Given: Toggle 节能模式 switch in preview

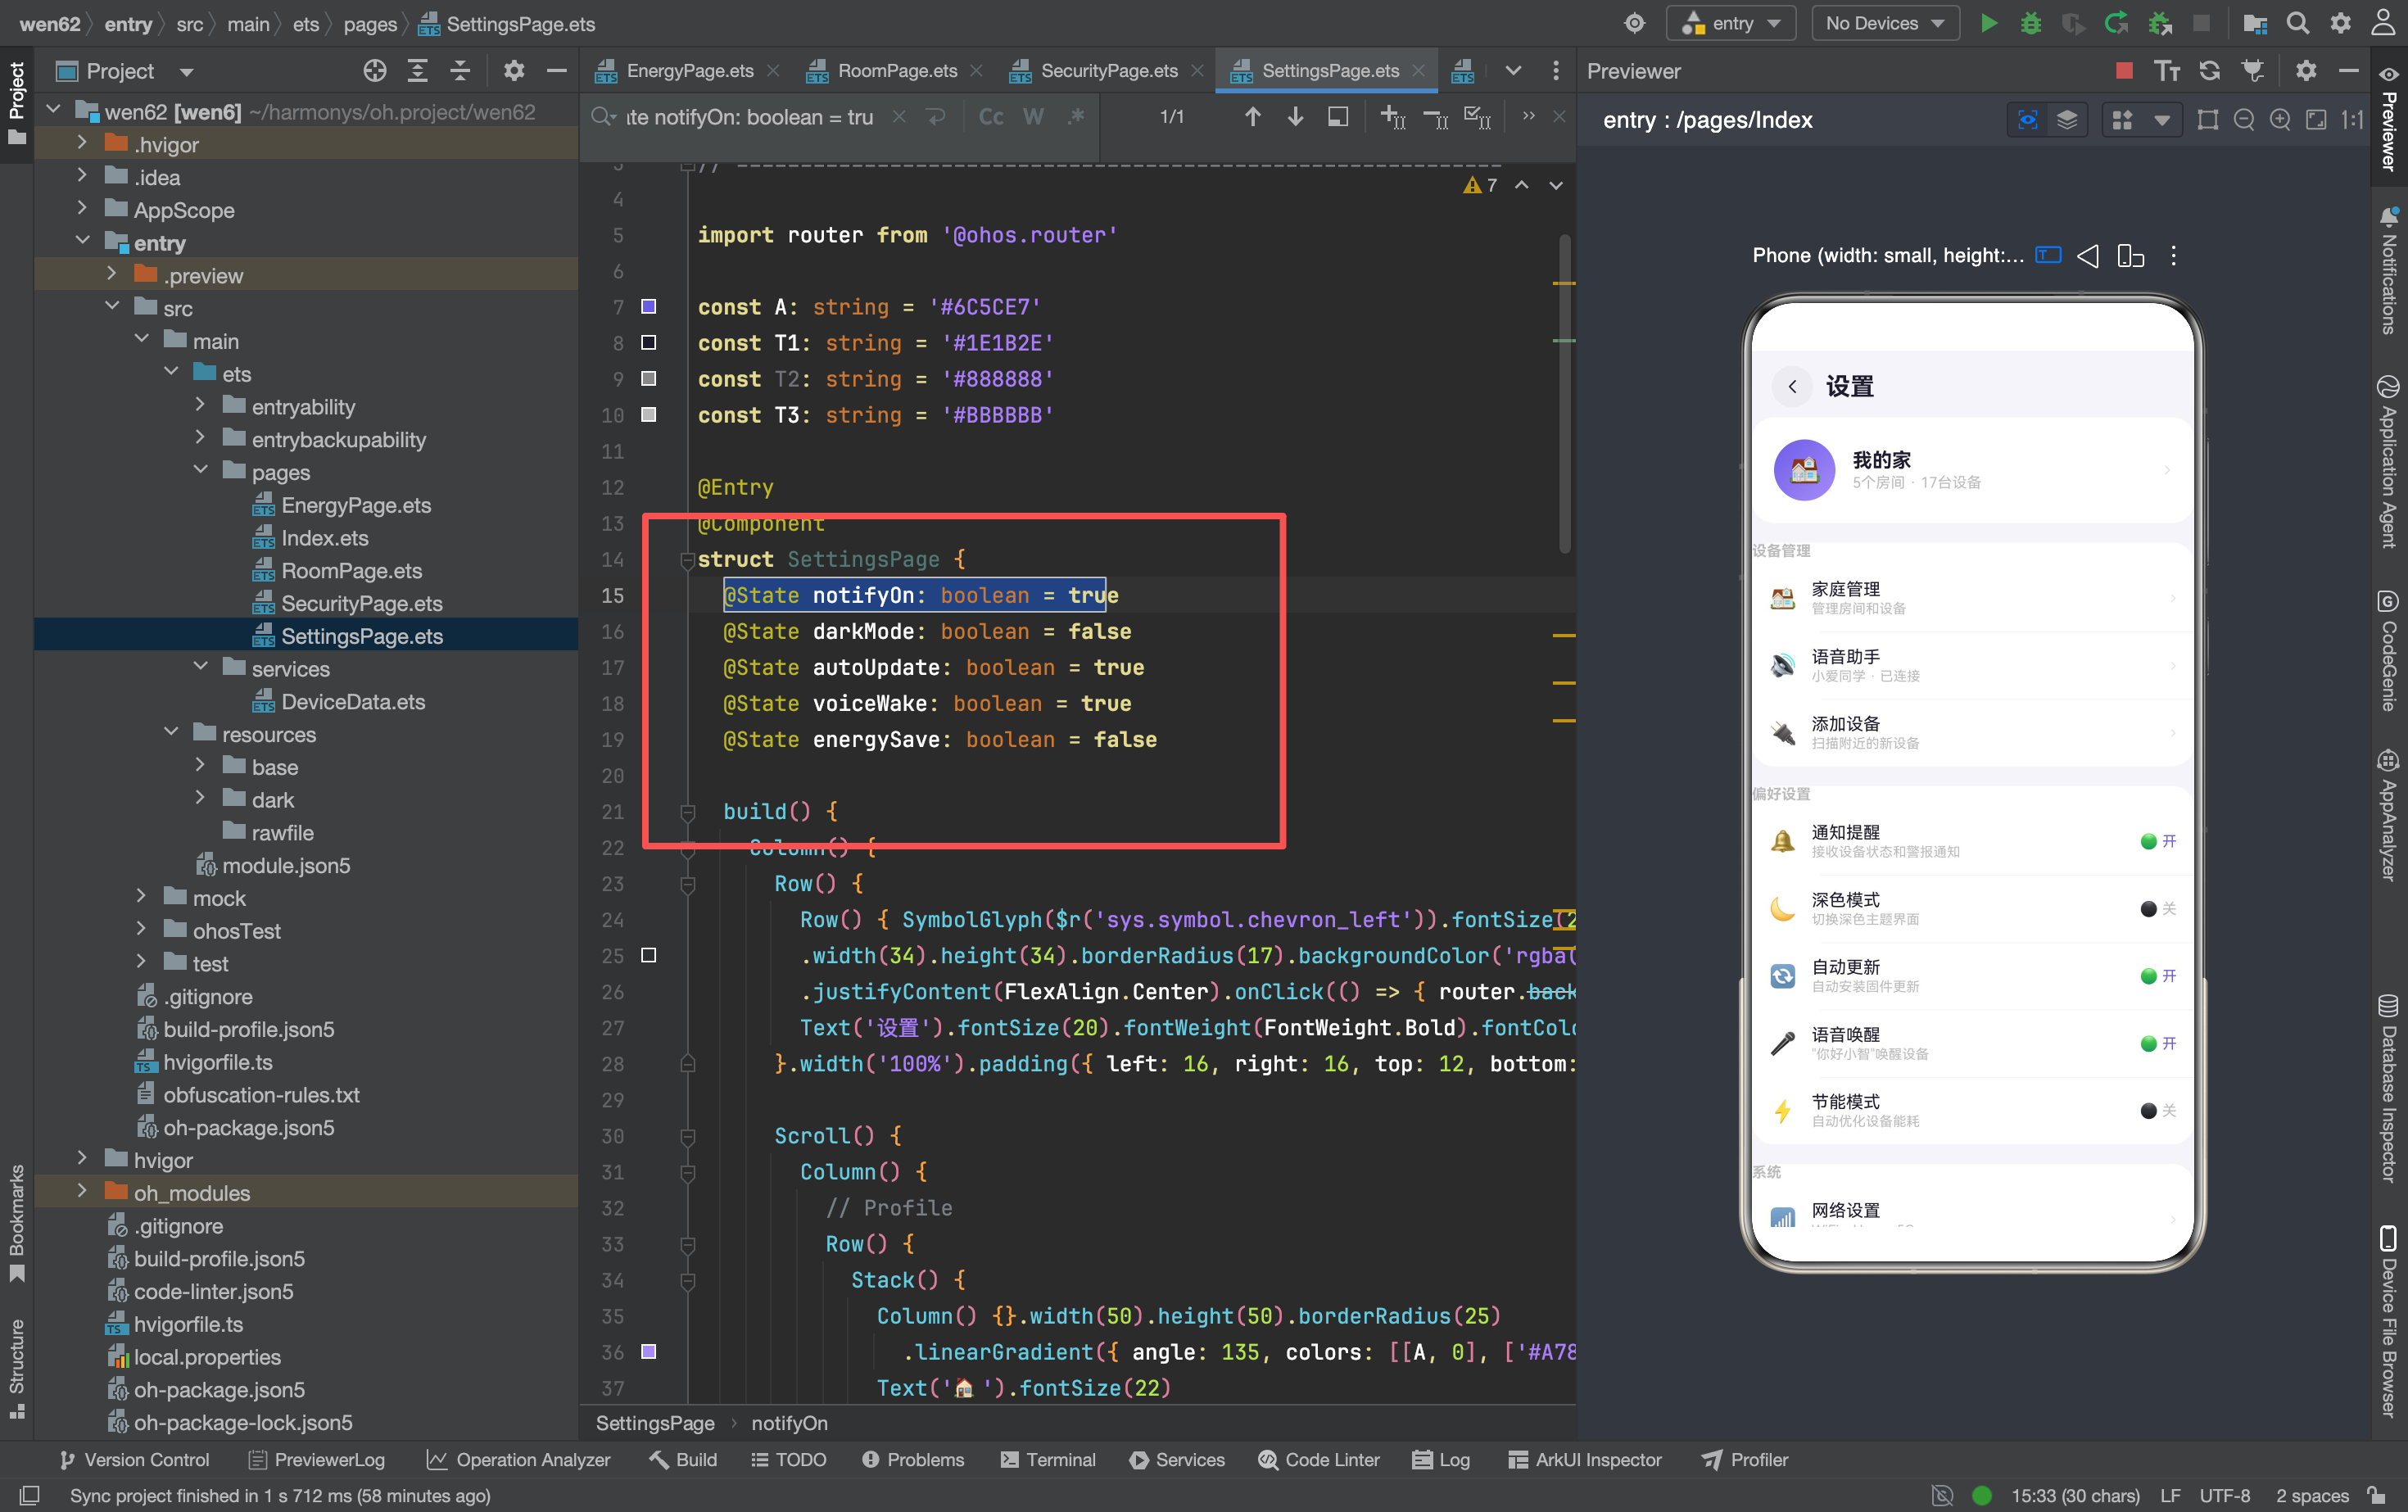Looking at the screenshot, I should (x=2158, y=1111).
